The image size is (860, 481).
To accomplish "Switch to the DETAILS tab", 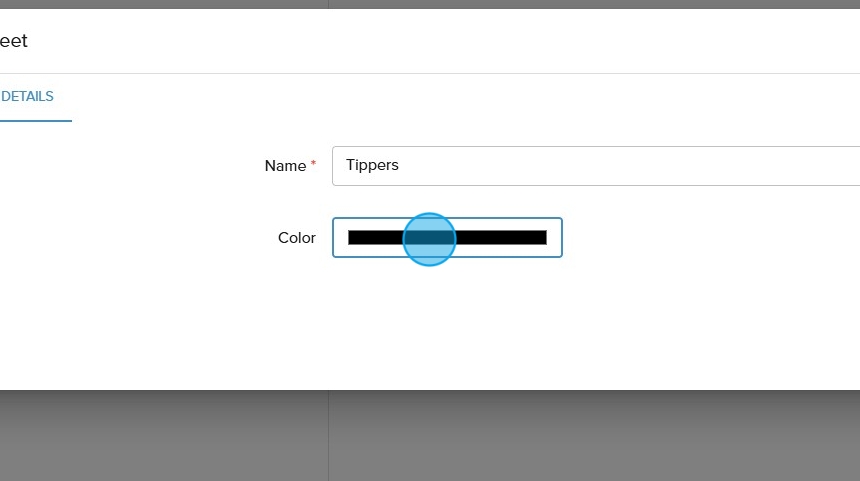I will coord(28,97).
